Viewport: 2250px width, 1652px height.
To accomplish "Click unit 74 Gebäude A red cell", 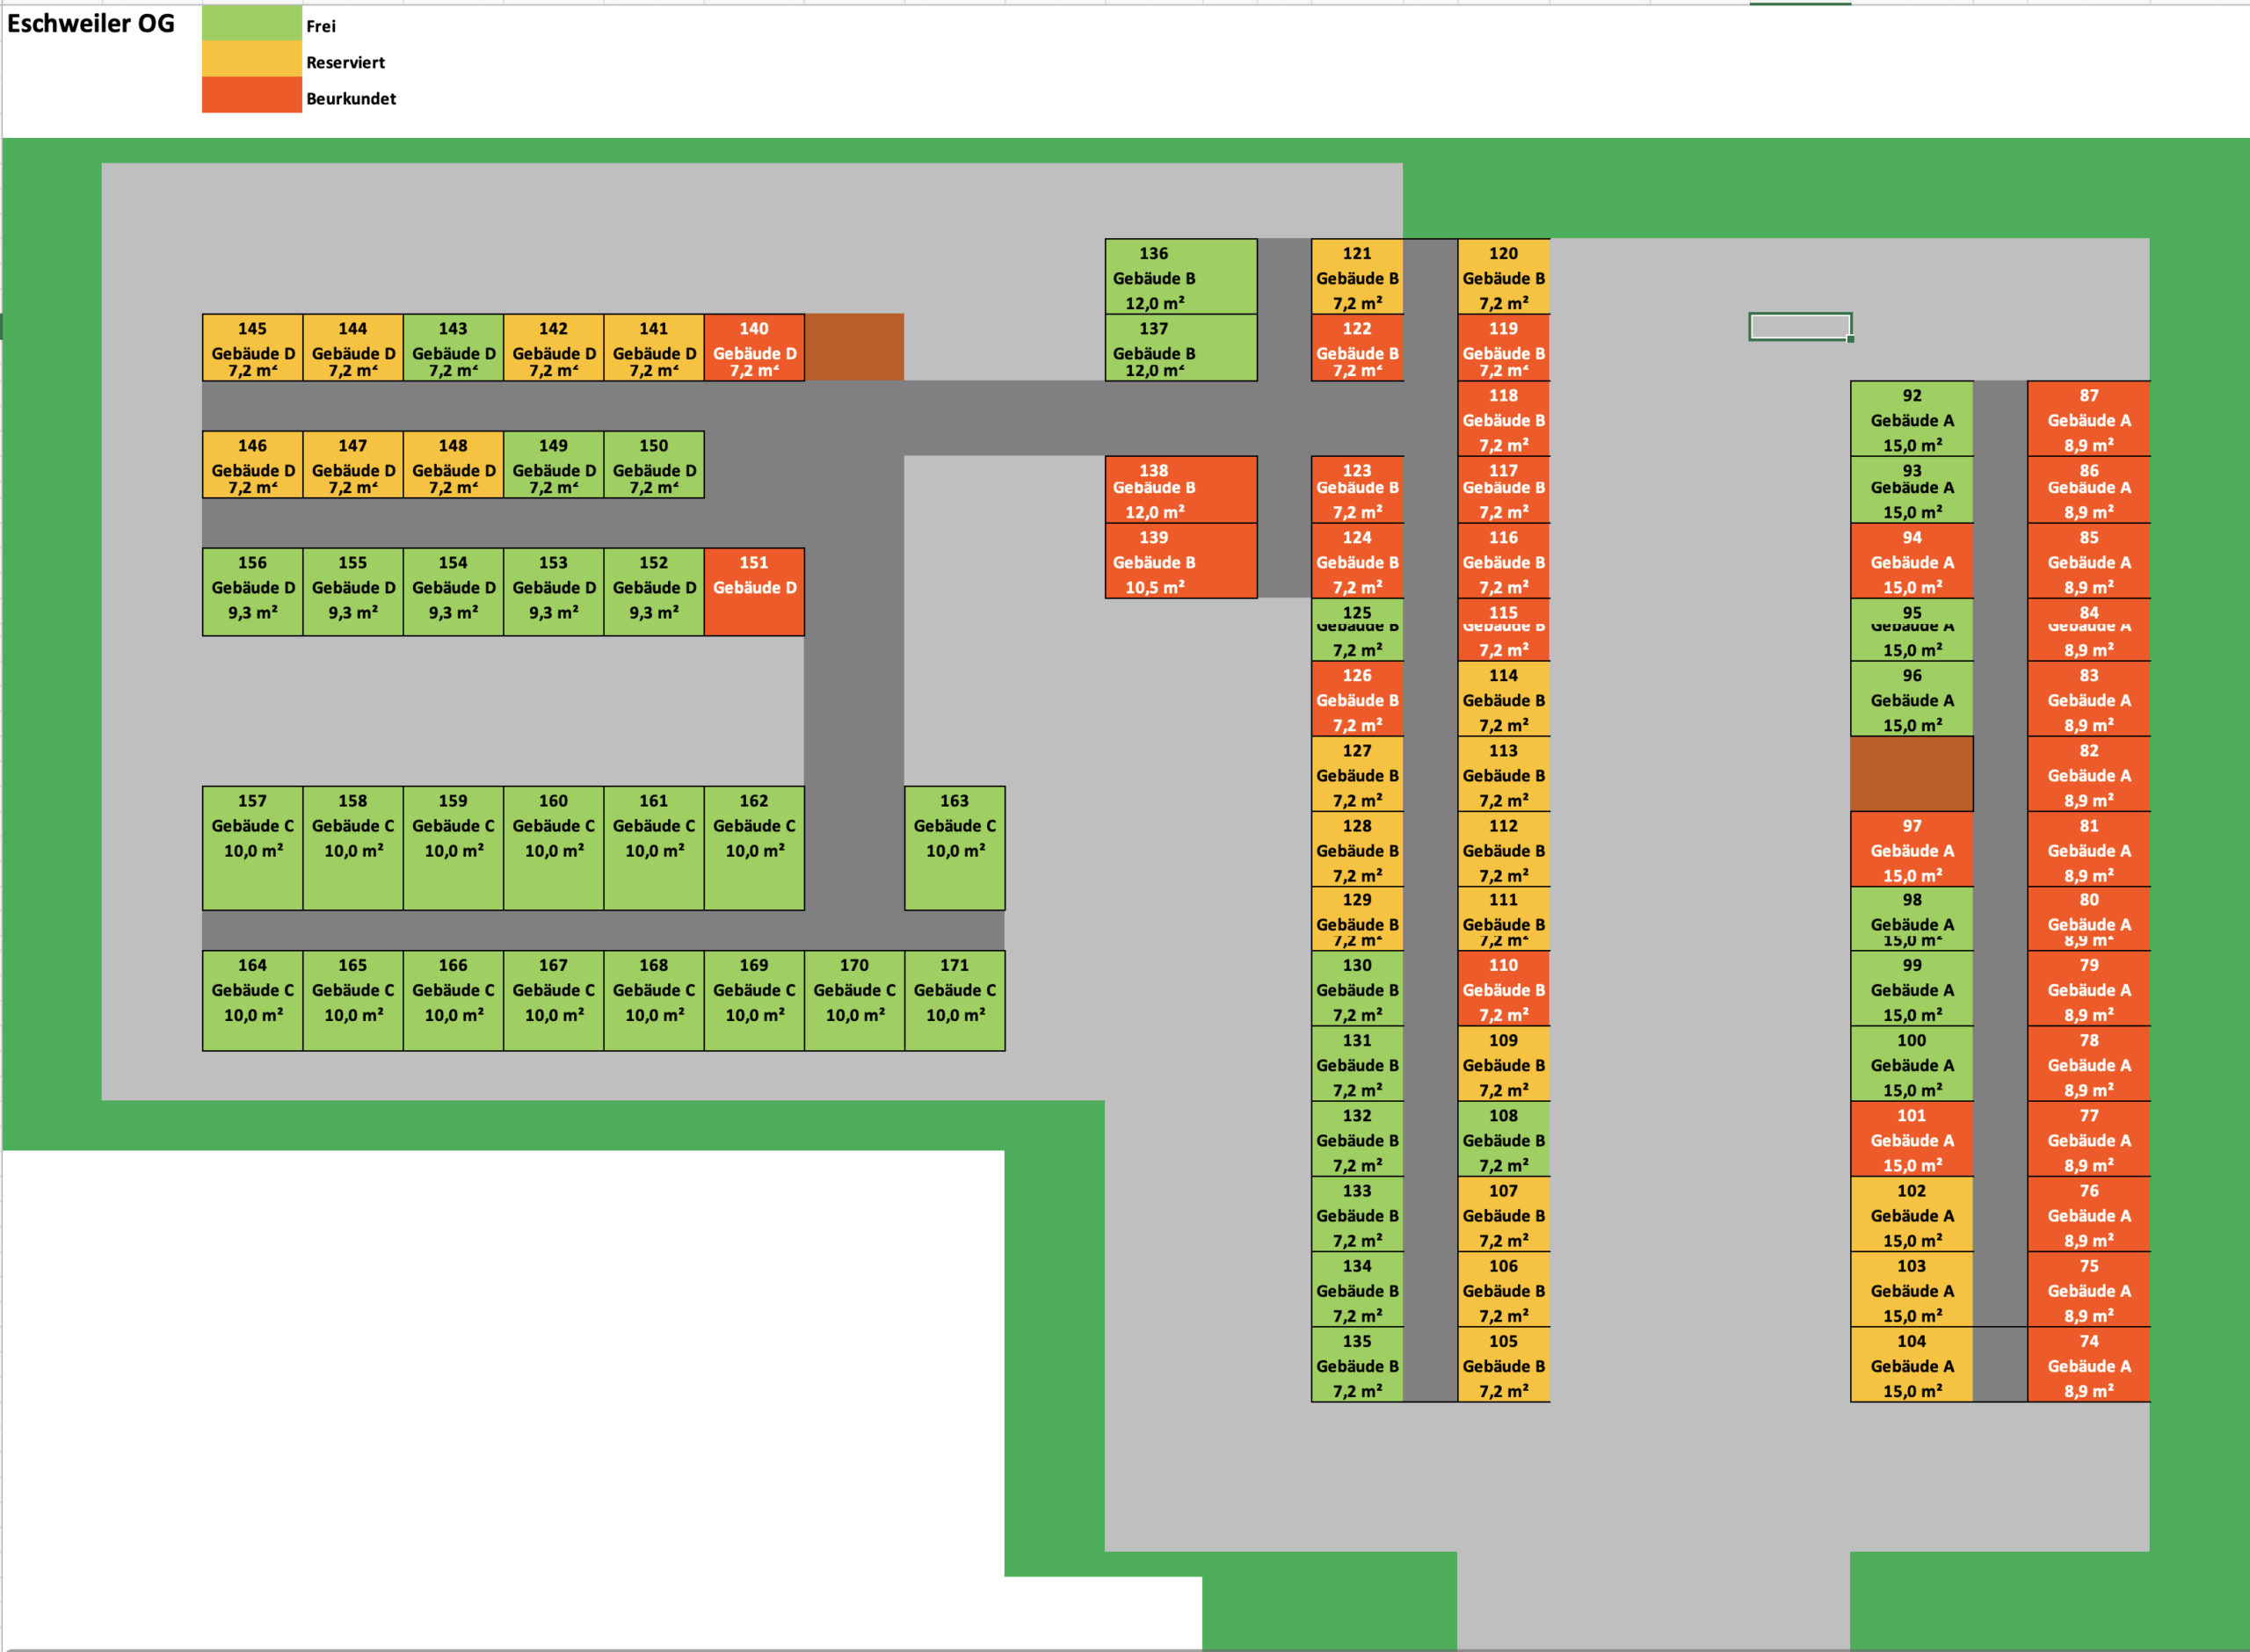I will pyautogui.click(x=2088, y=1365).
